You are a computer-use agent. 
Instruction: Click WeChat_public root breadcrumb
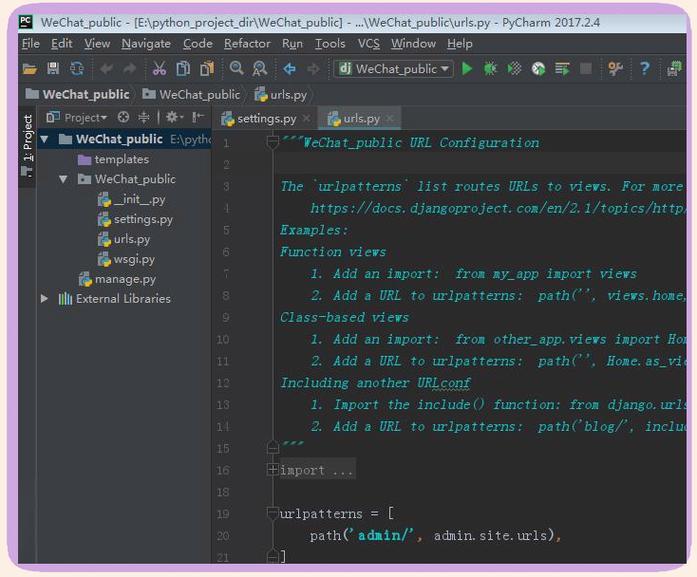78,94
